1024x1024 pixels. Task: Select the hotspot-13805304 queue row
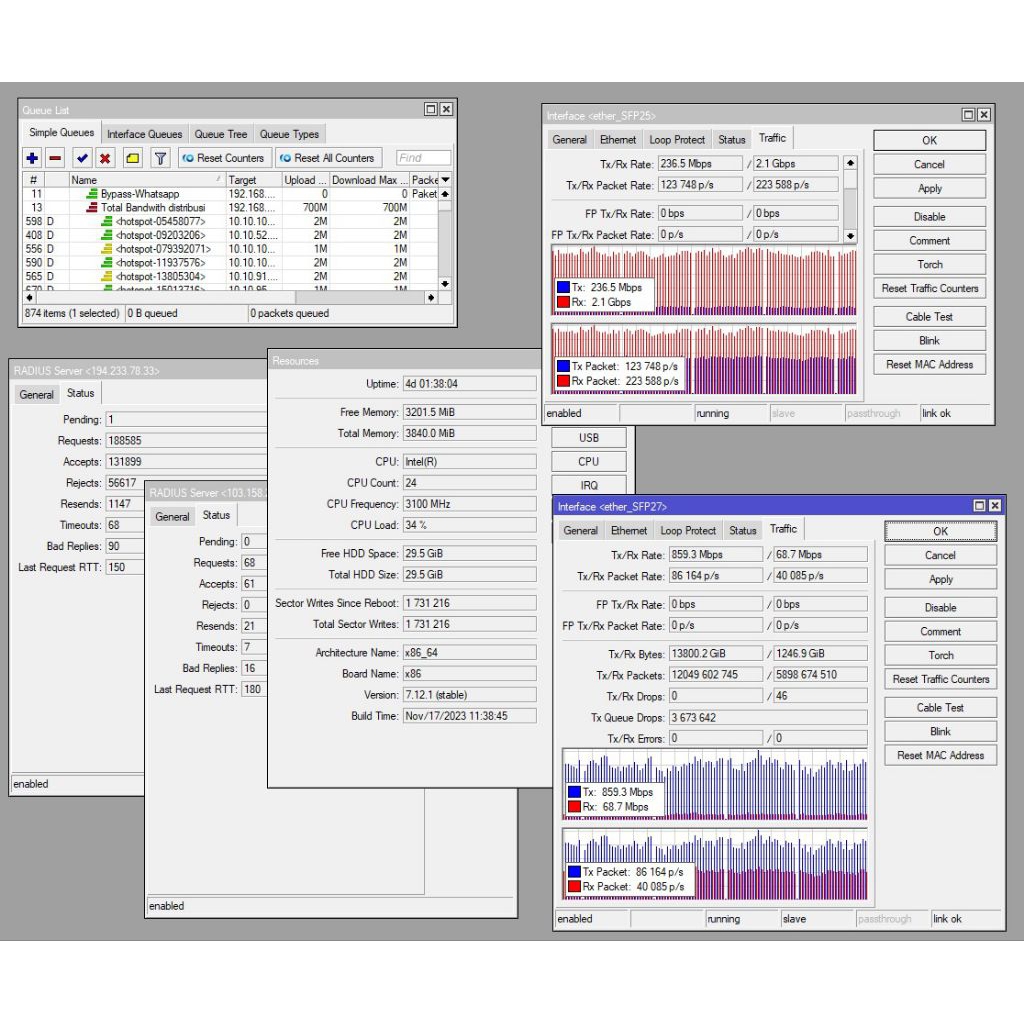pos(231,276)
